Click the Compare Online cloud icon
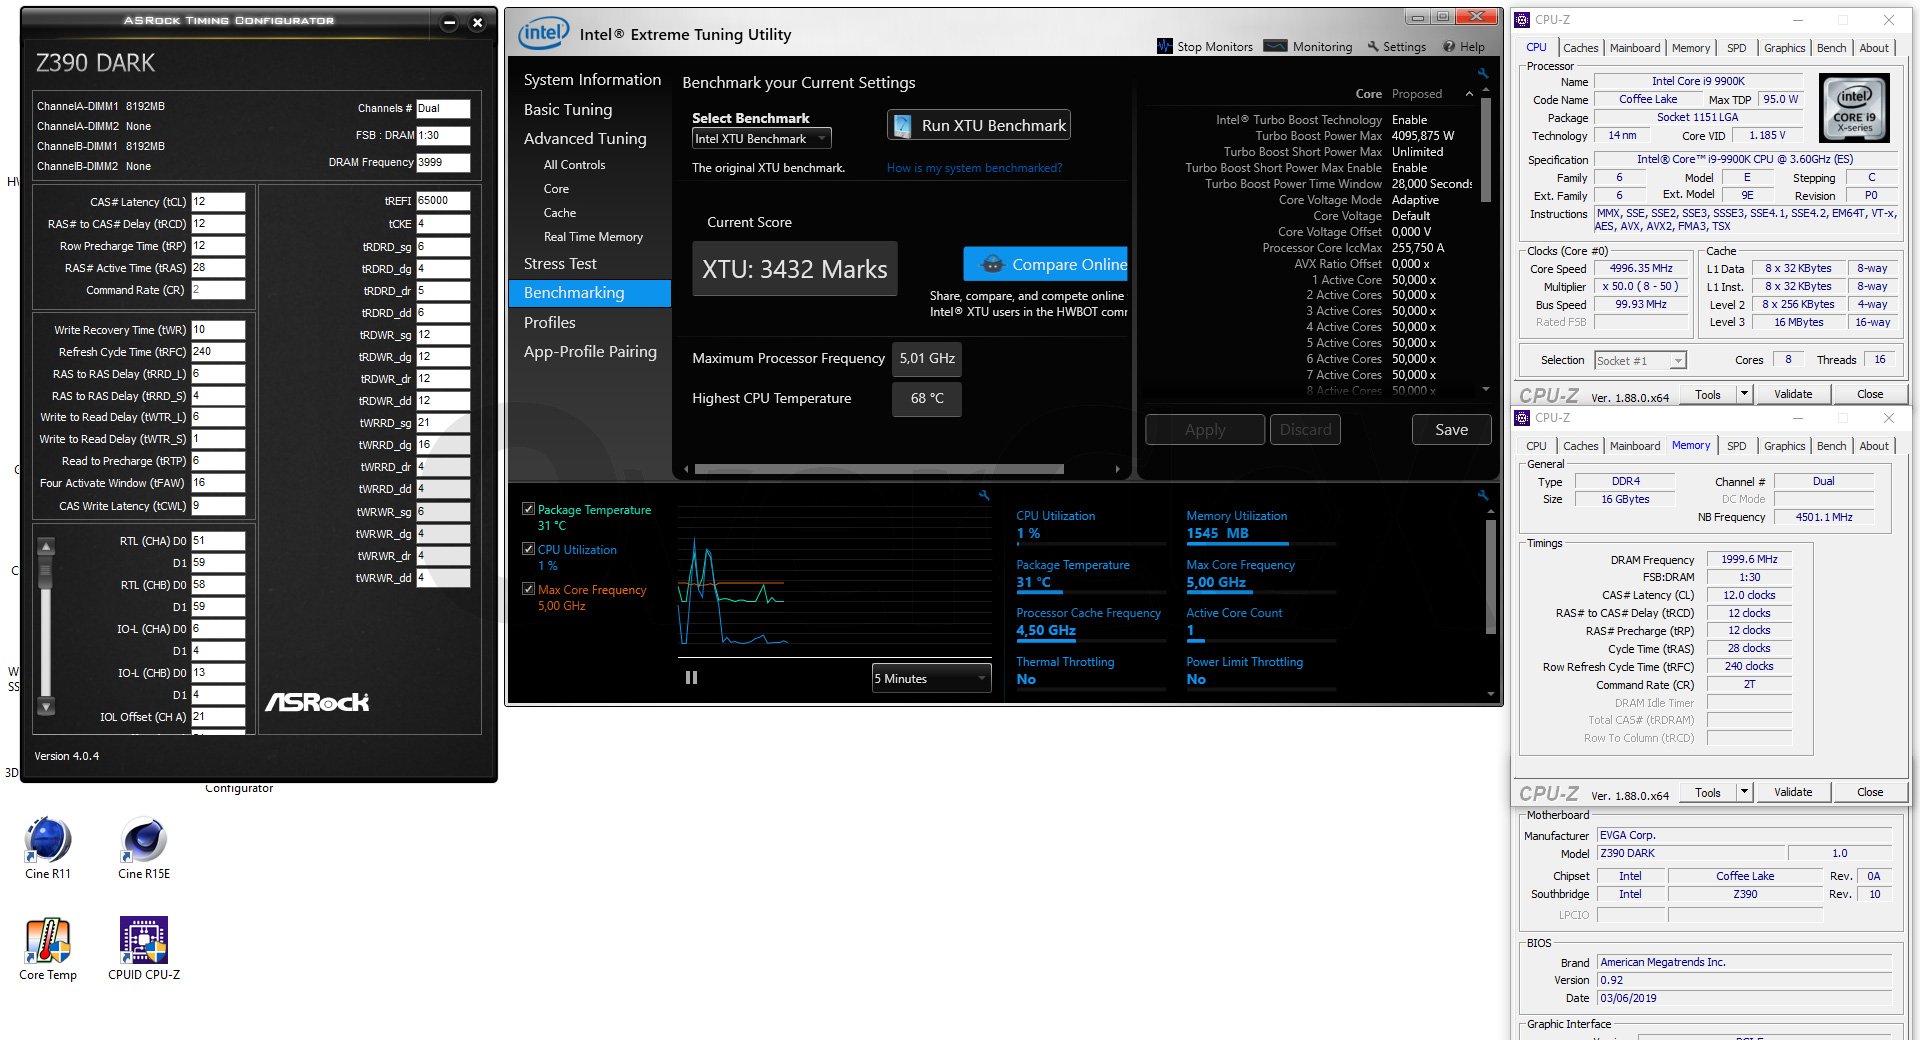The width and height of the screenshot is (1920, 1040). 992,264
